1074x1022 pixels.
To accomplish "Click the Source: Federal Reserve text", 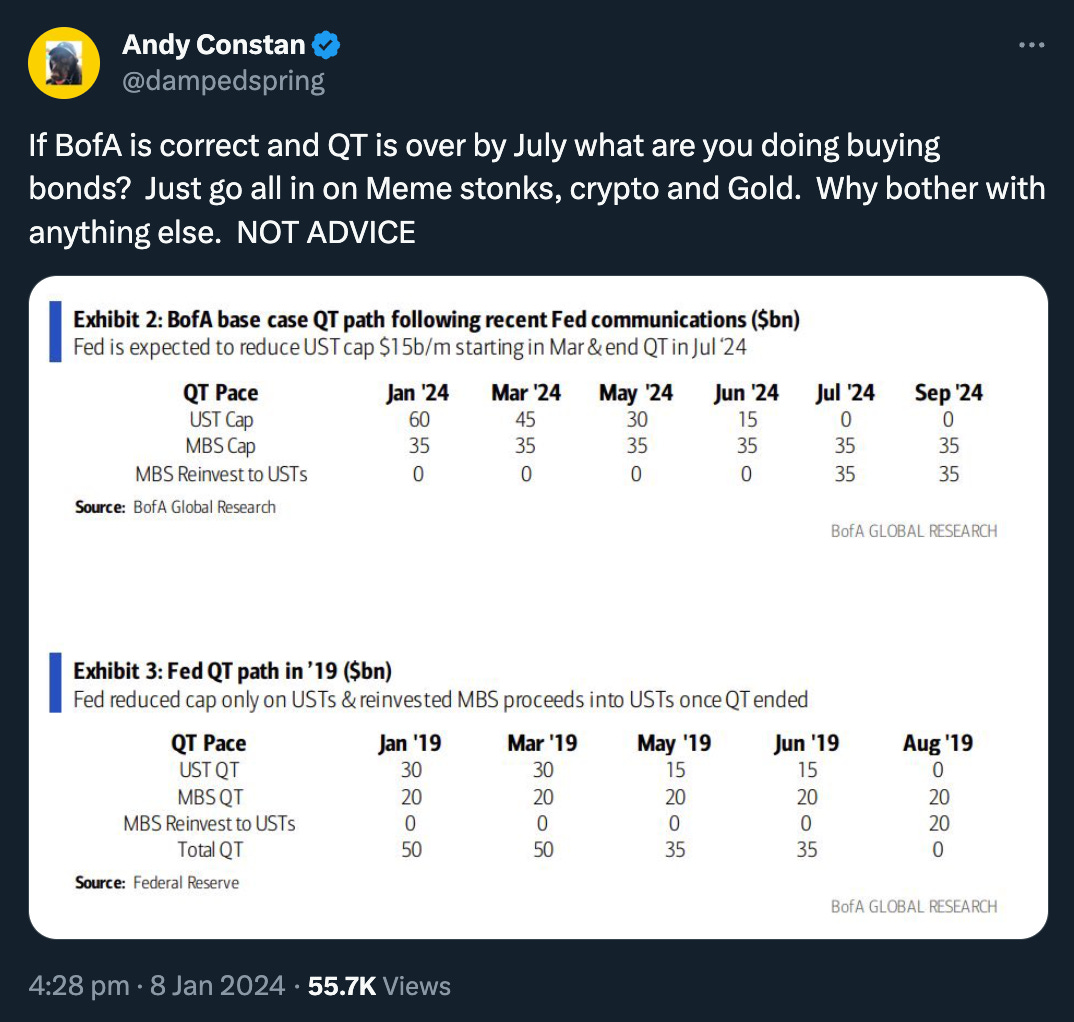I will pos(157,882).
